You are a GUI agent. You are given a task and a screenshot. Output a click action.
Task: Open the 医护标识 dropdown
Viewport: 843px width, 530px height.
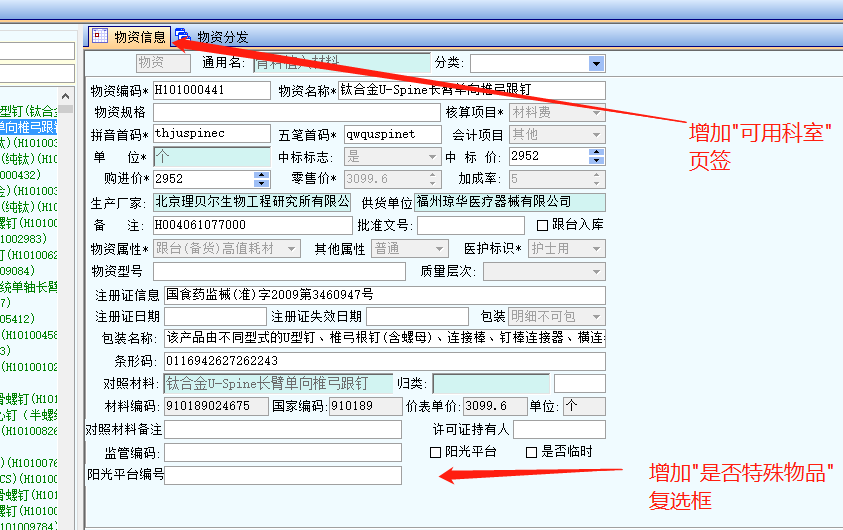click(x=596, y=249)
